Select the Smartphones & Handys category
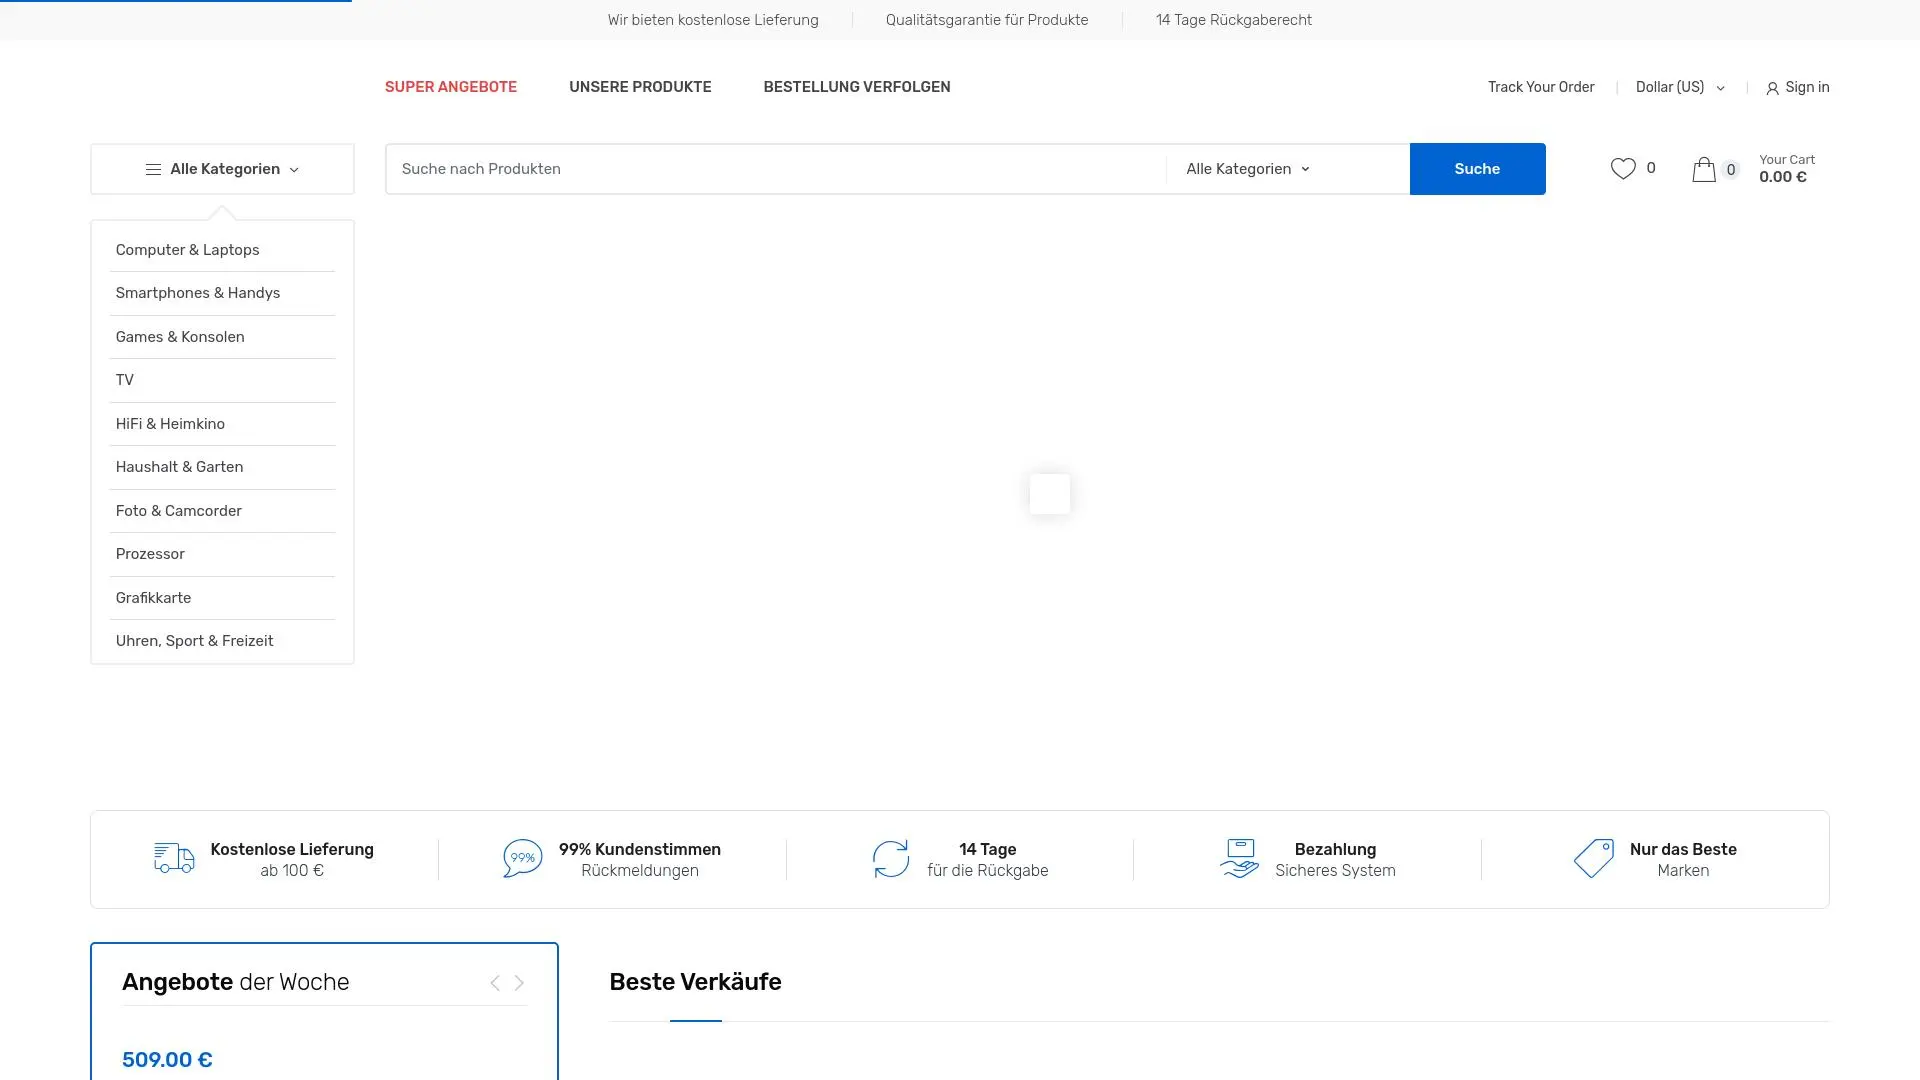The image size is (1920, 1080). (198, 293)
